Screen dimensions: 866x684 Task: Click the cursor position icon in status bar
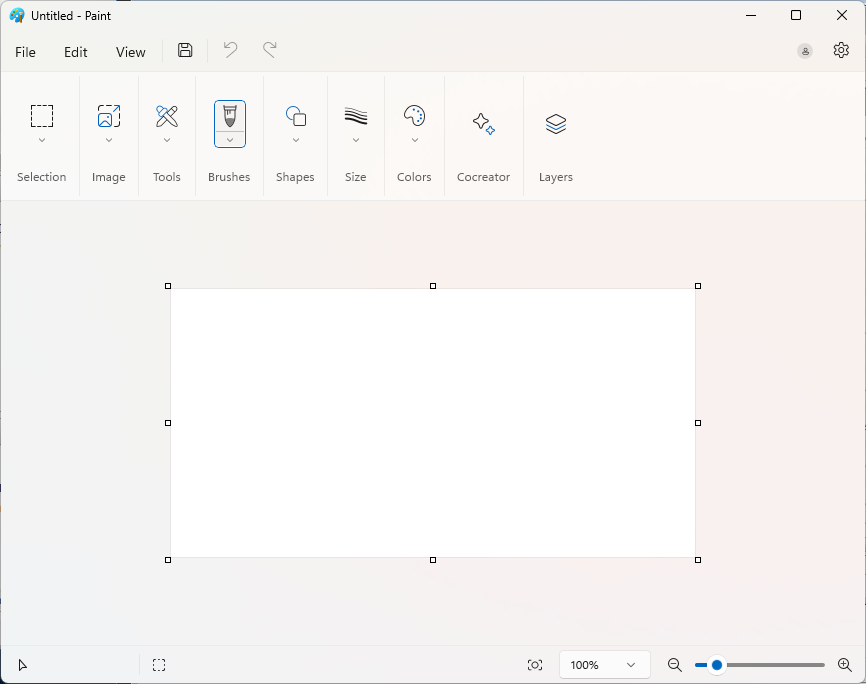pyautogui.click(x=22, y=665)
